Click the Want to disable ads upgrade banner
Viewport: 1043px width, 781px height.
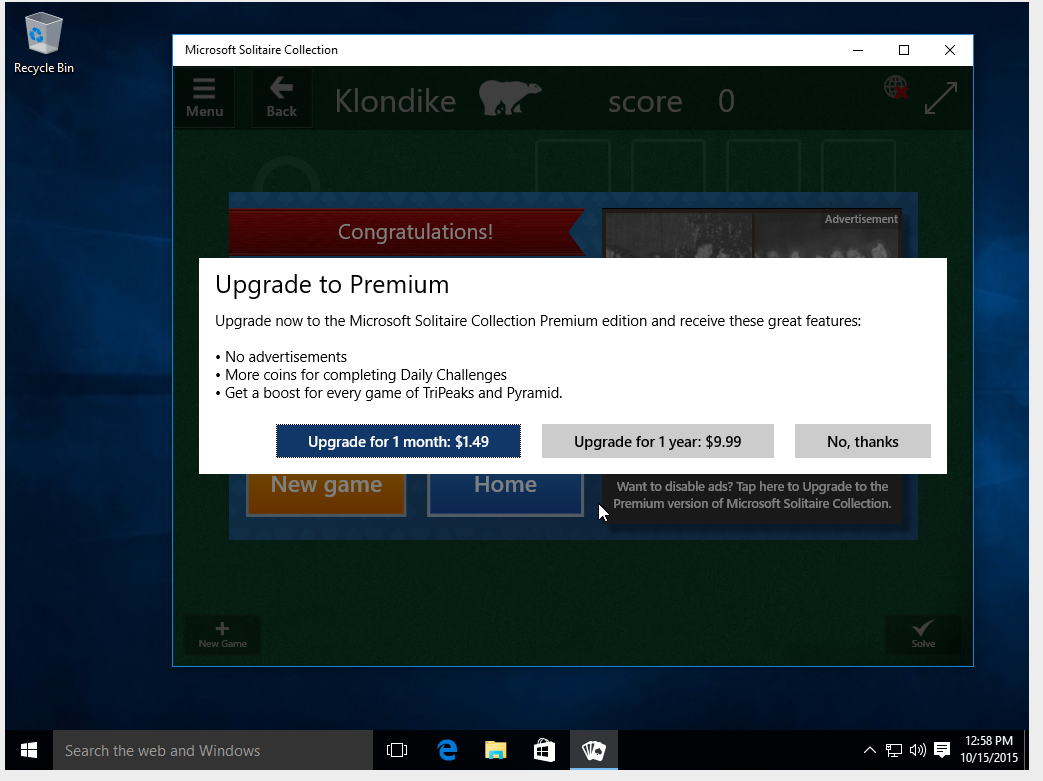[x=752, y=495]
